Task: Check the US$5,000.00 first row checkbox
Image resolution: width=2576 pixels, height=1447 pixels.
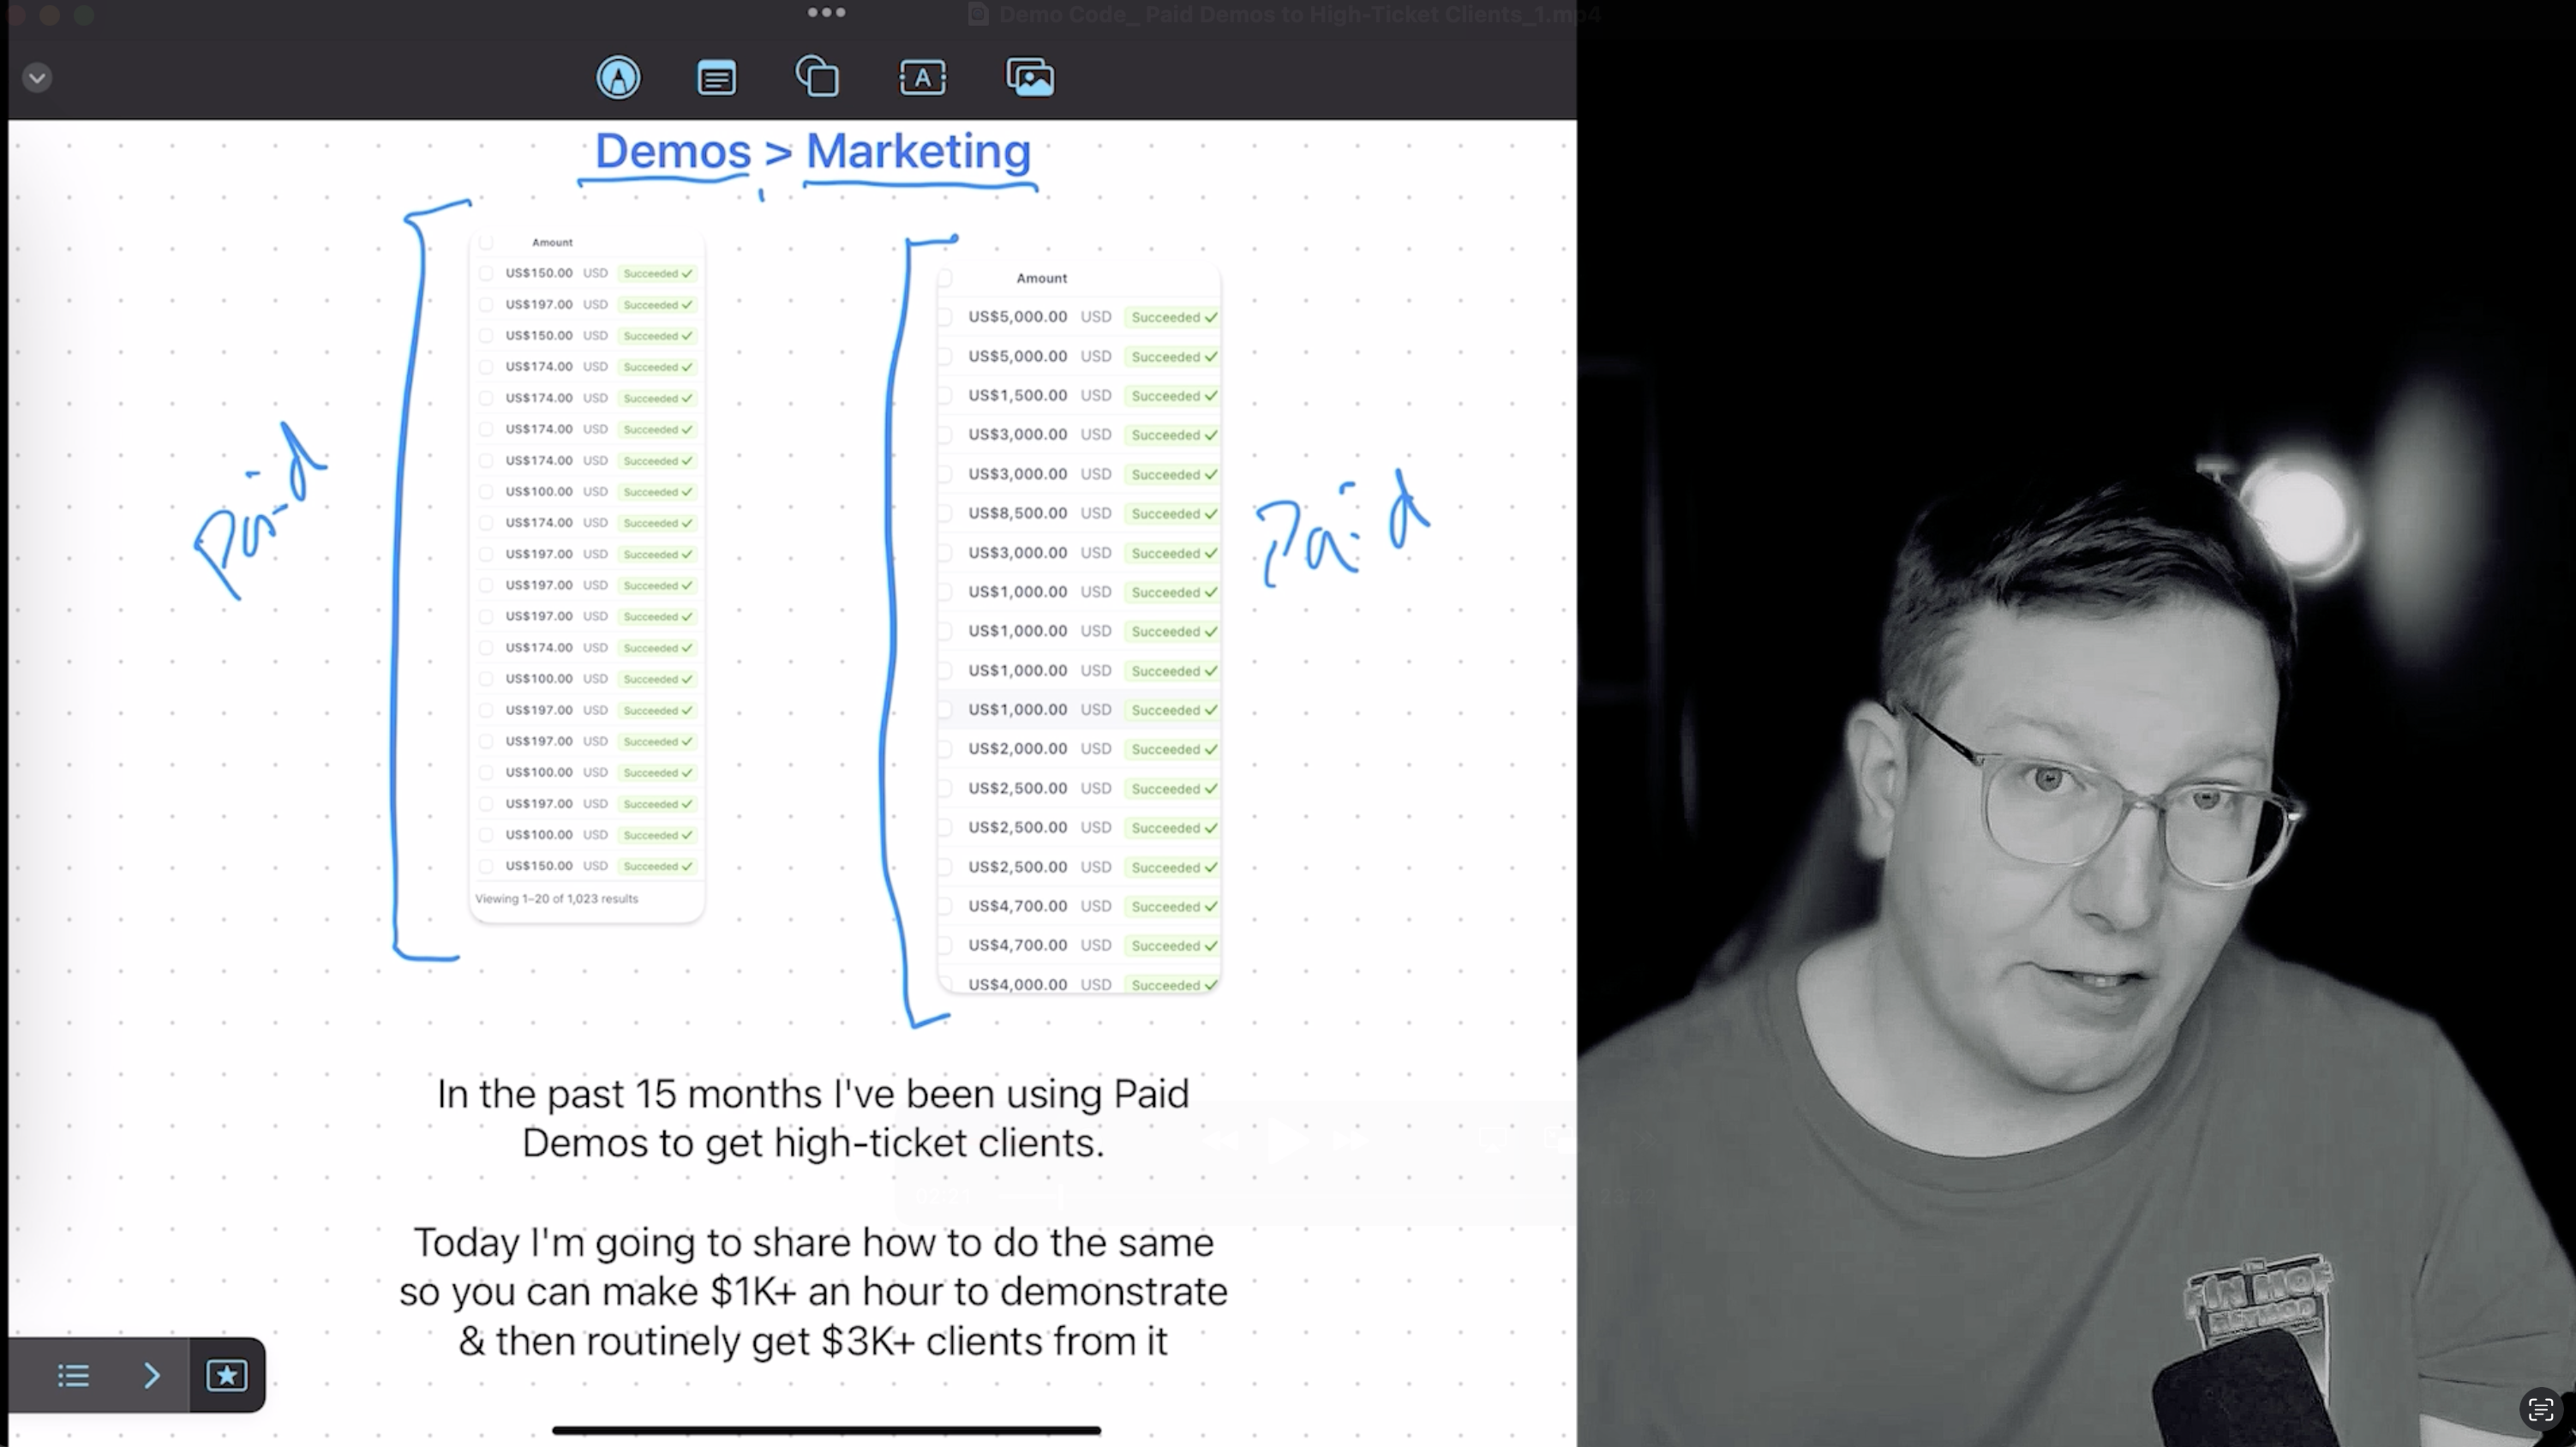Action: point(945,317)
